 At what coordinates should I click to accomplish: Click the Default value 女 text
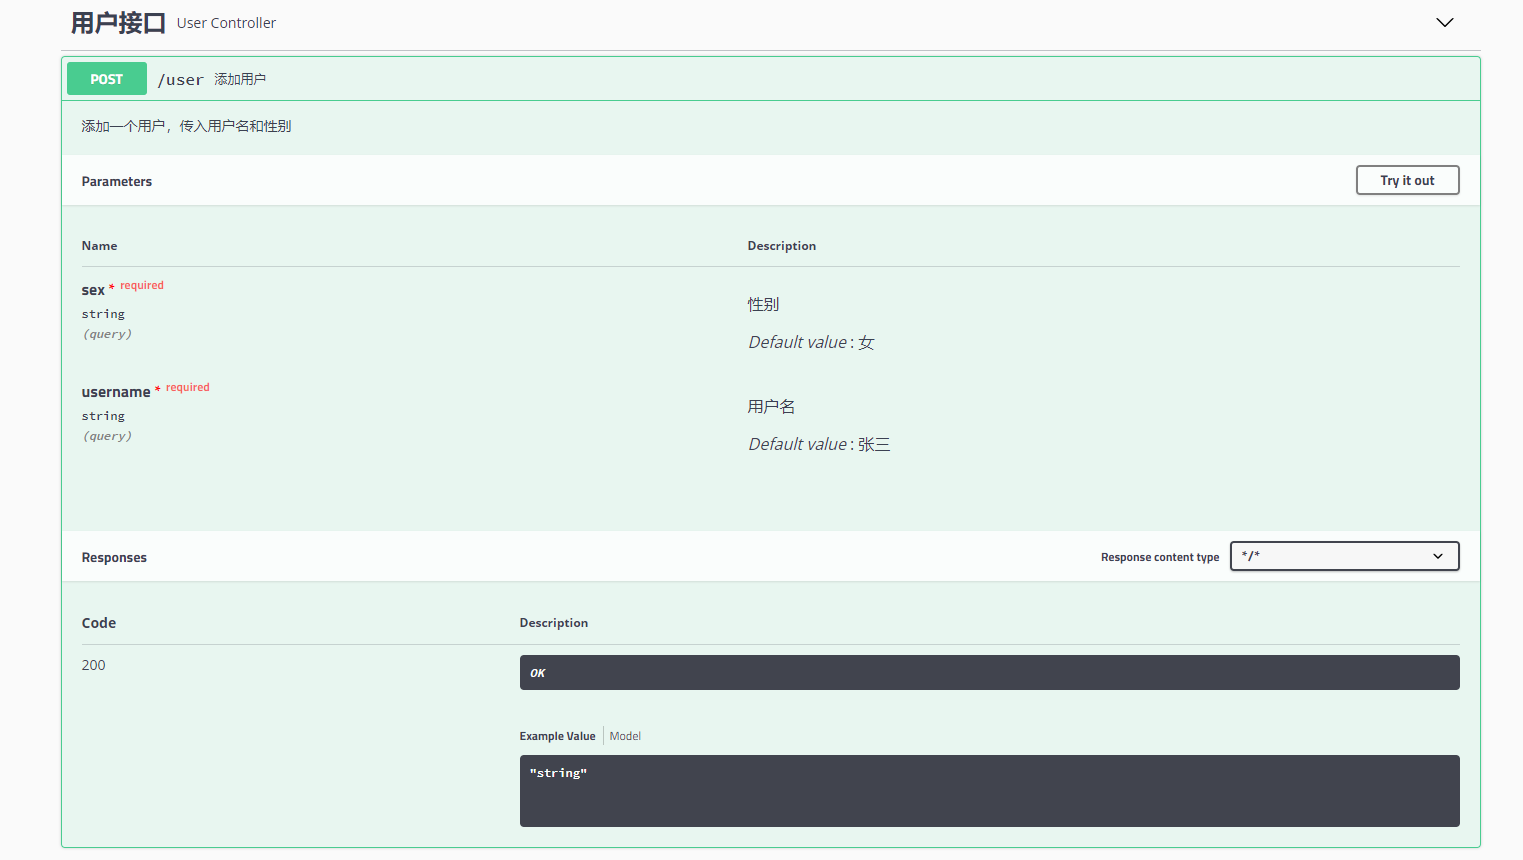click(x=811, y=342)
